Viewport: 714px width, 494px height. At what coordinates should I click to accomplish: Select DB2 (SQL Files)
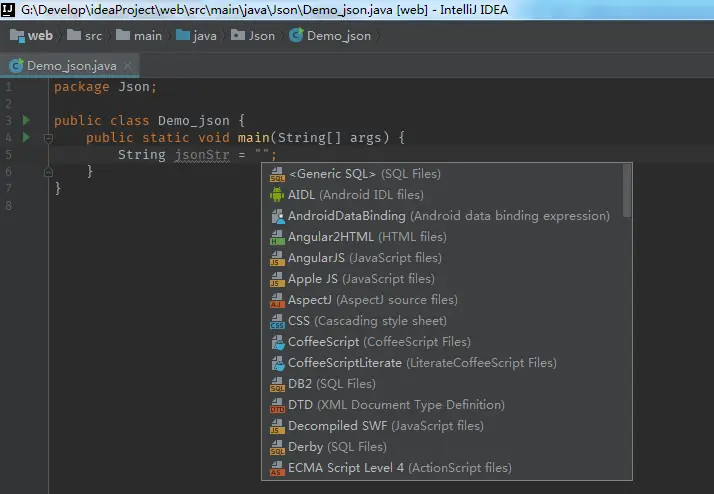(x=442, y=384)
